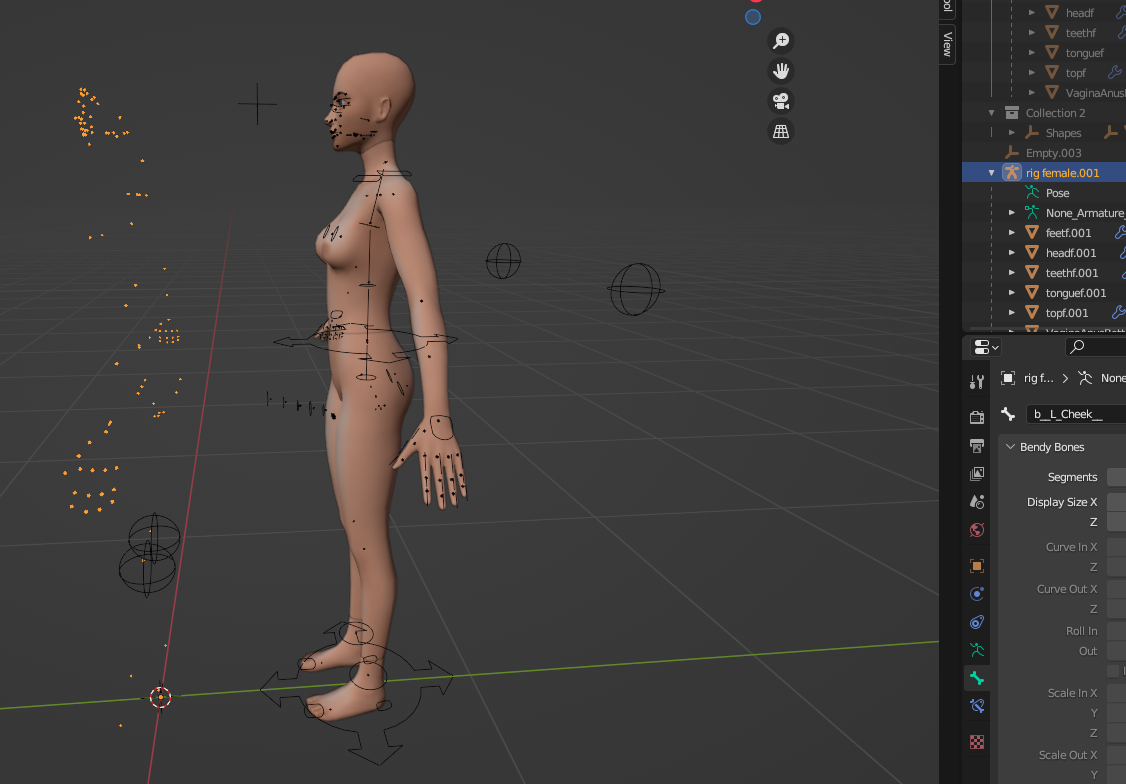Click 'rig f...' breadcrumb text
1126x784 pixels.
tap(1038, 378)
